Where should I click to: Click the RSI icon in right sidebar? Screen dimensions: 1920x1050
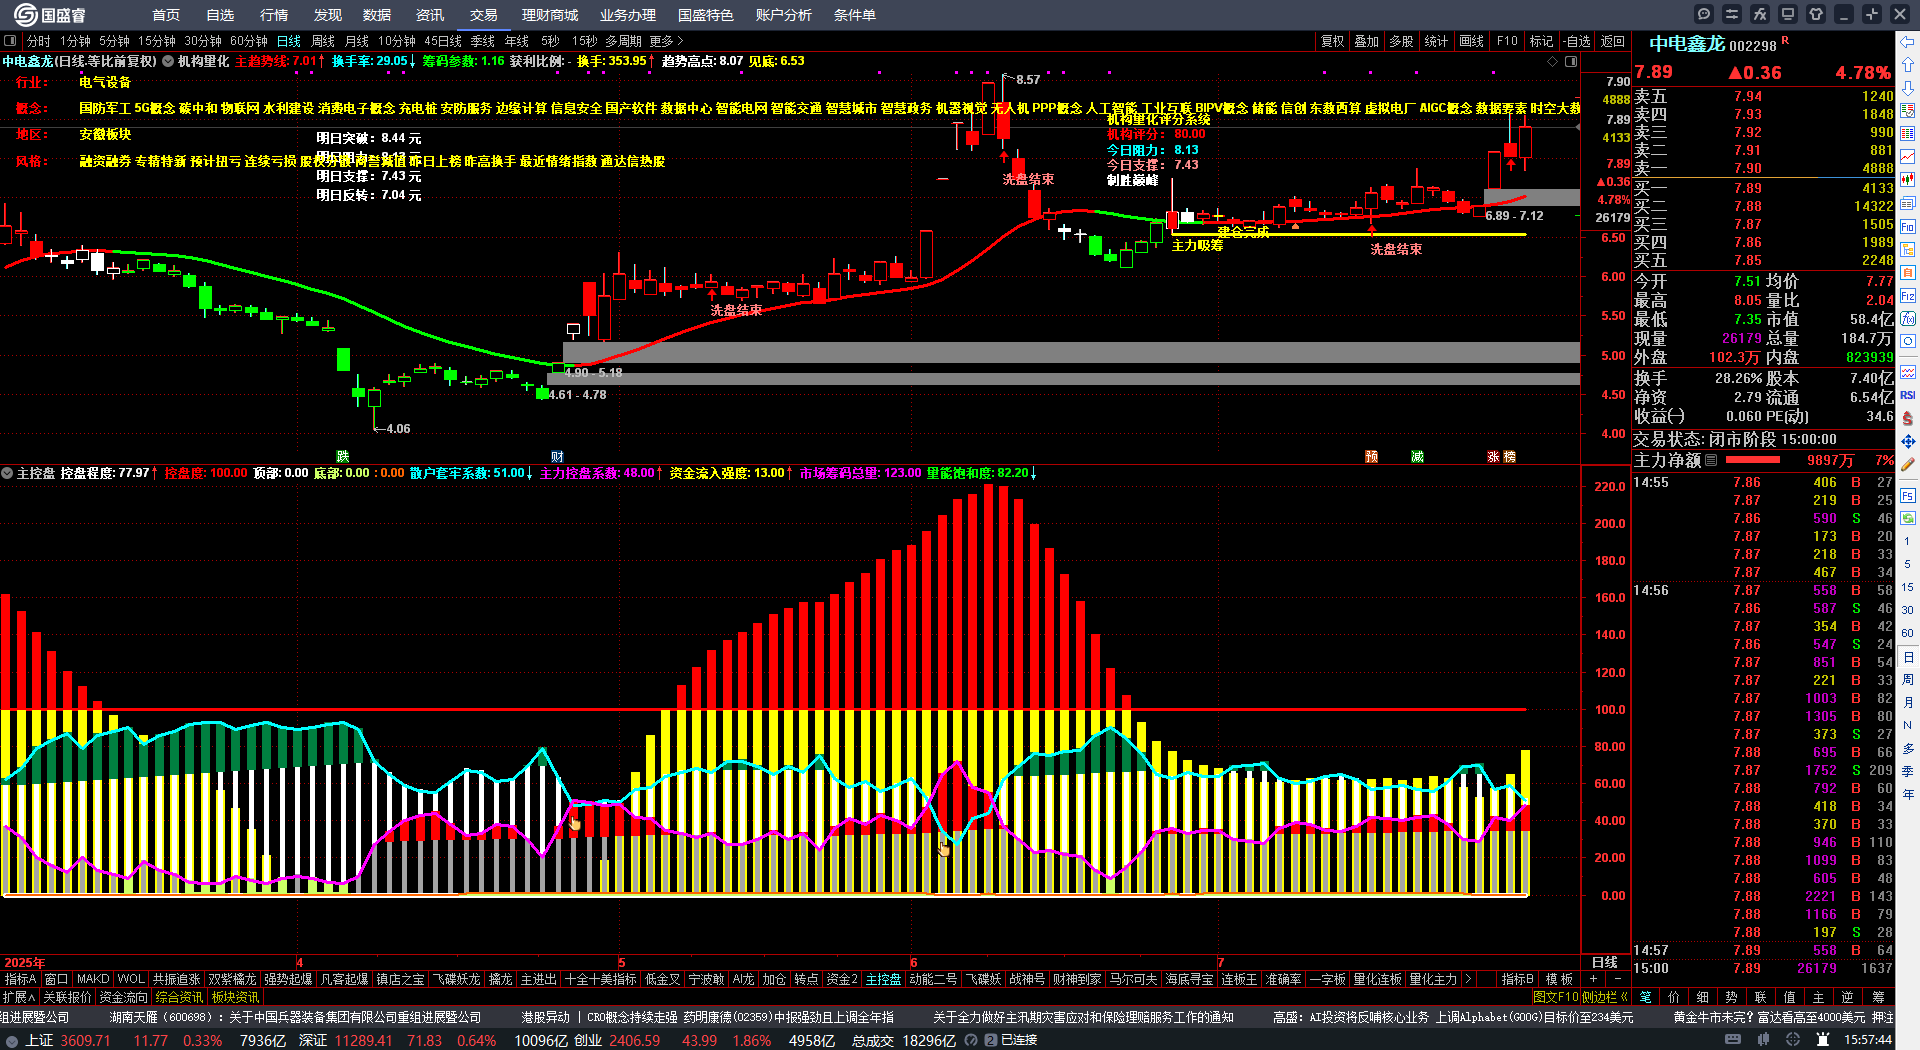click(1908, 395)
